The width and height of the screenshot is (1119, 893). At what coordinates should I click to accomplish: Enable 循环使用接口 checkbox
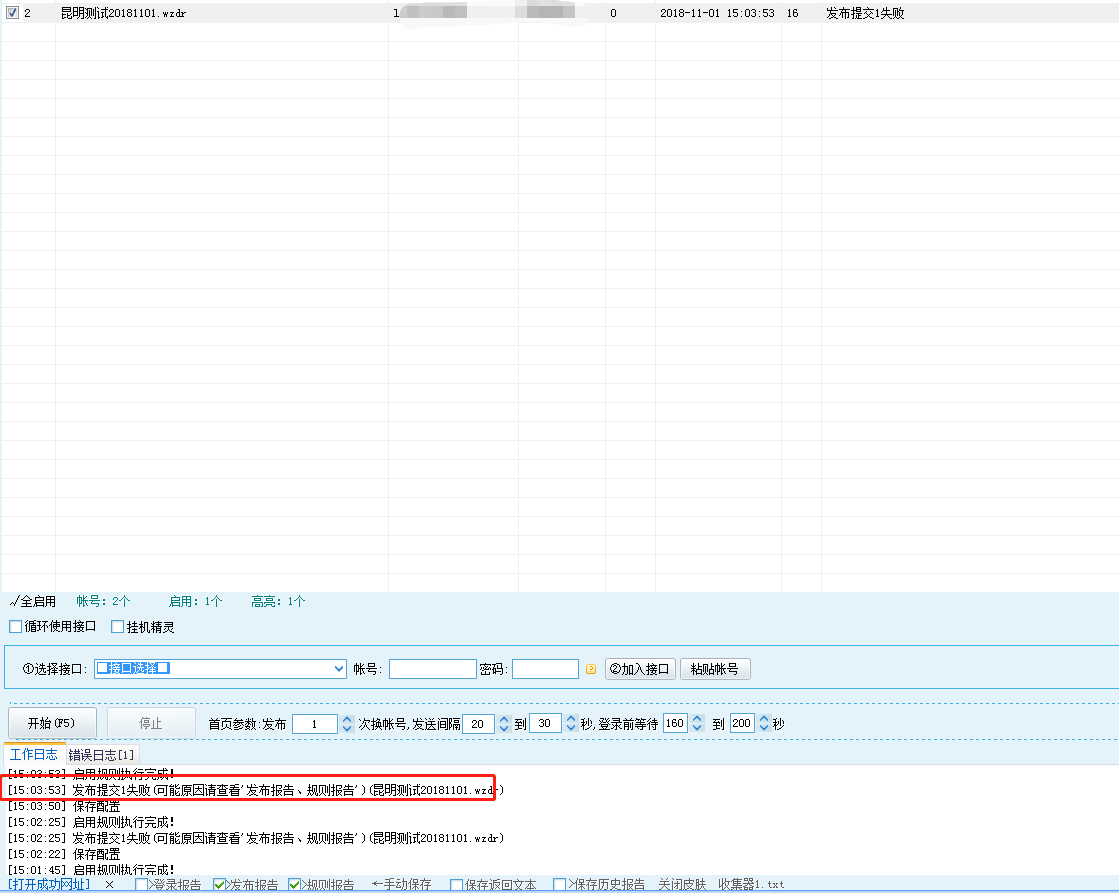[15, 627]
